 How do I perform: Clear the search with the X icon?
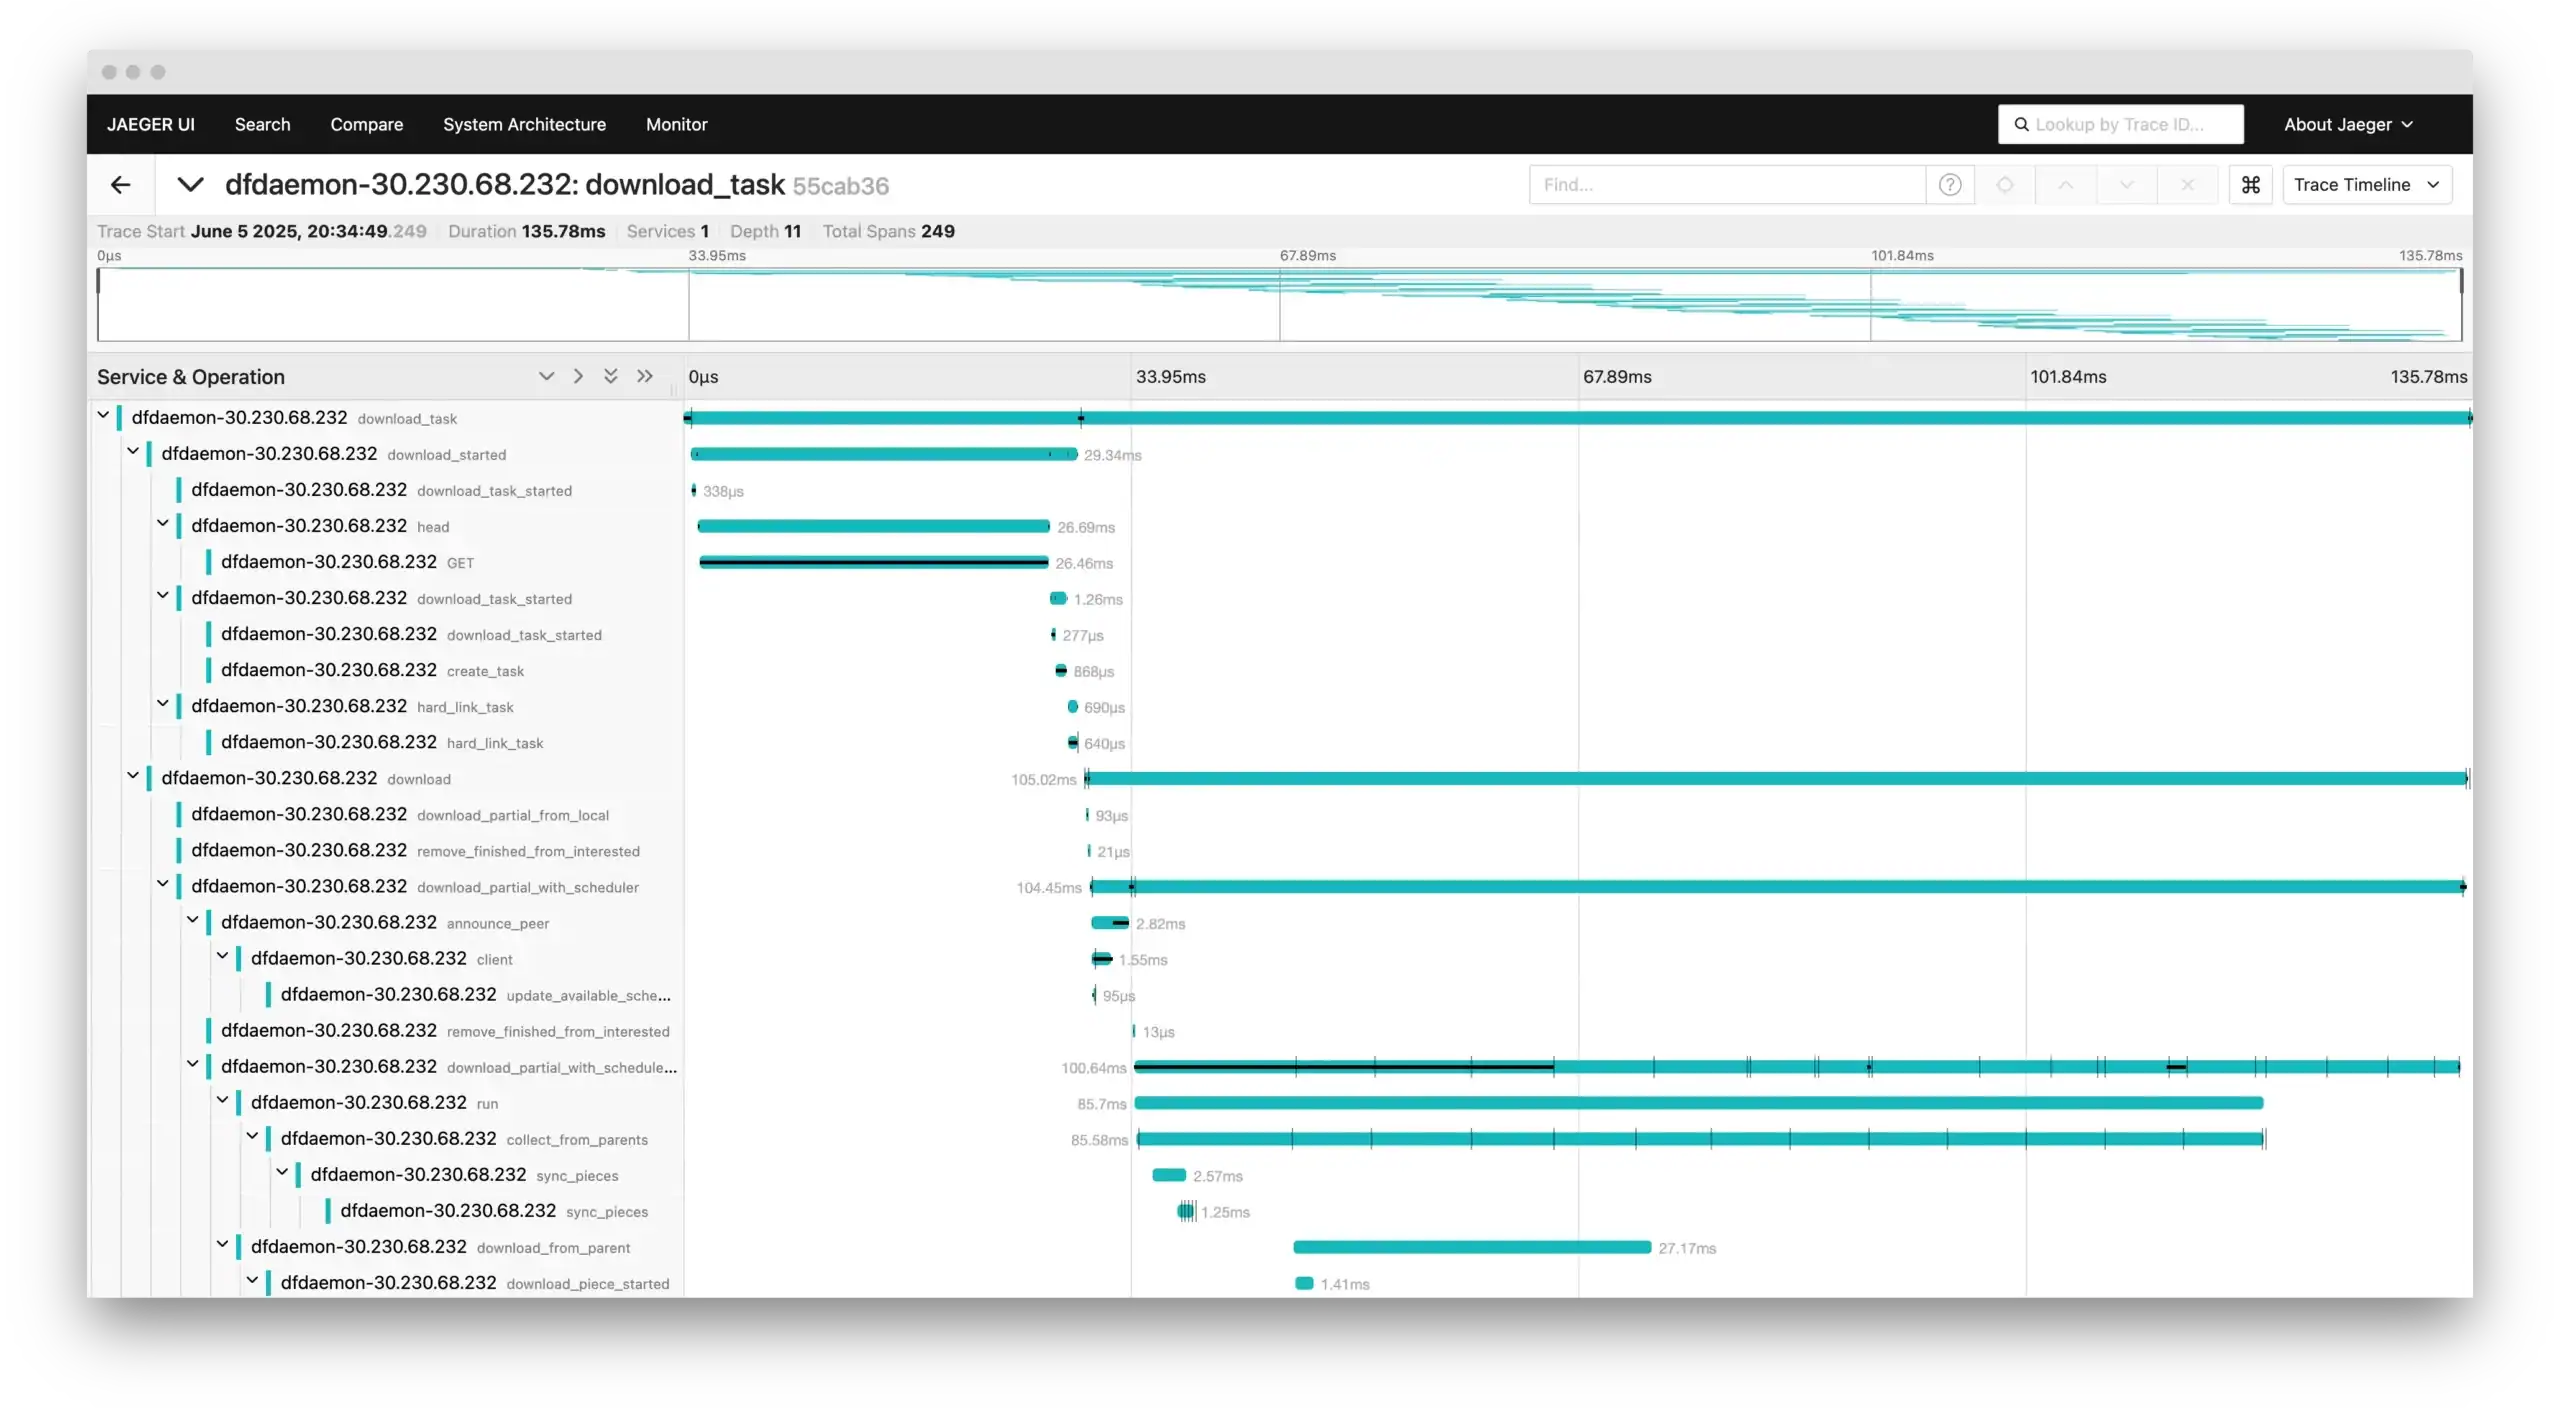[2188, 184]
